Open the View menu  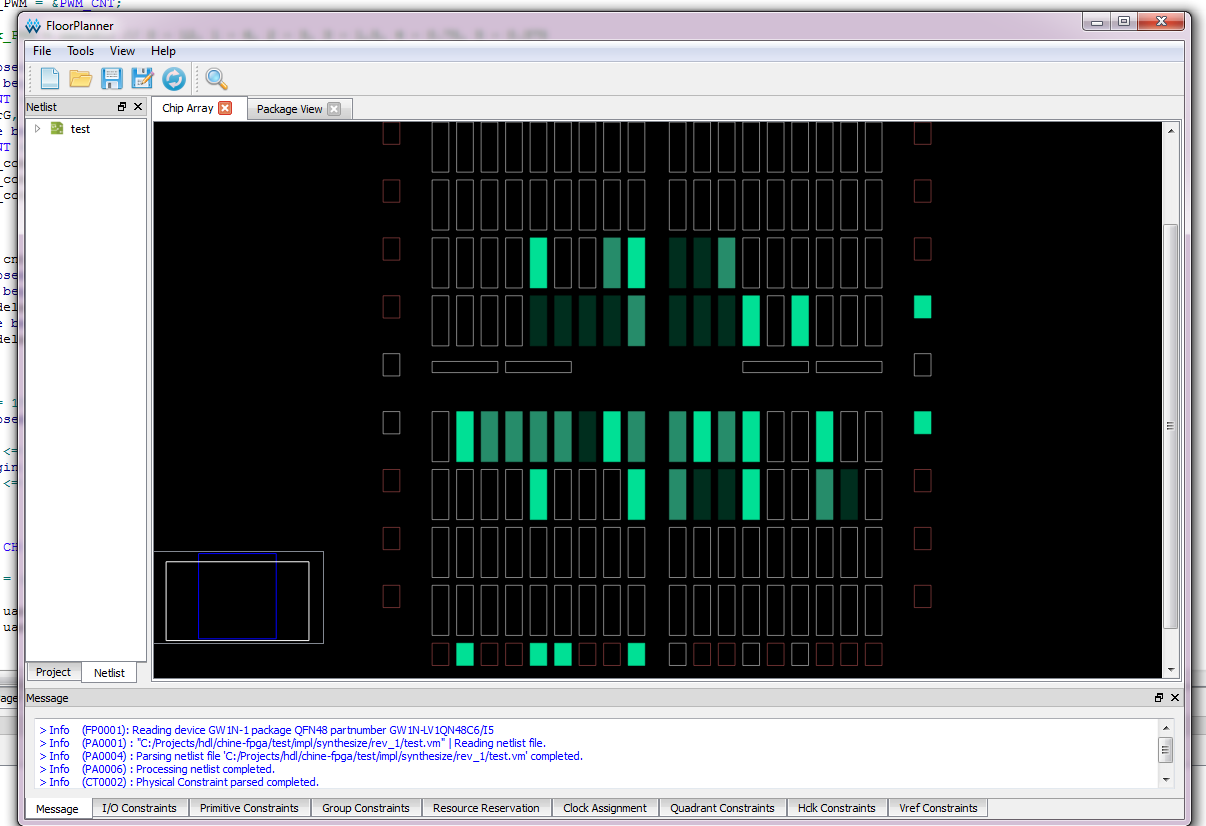122,51
